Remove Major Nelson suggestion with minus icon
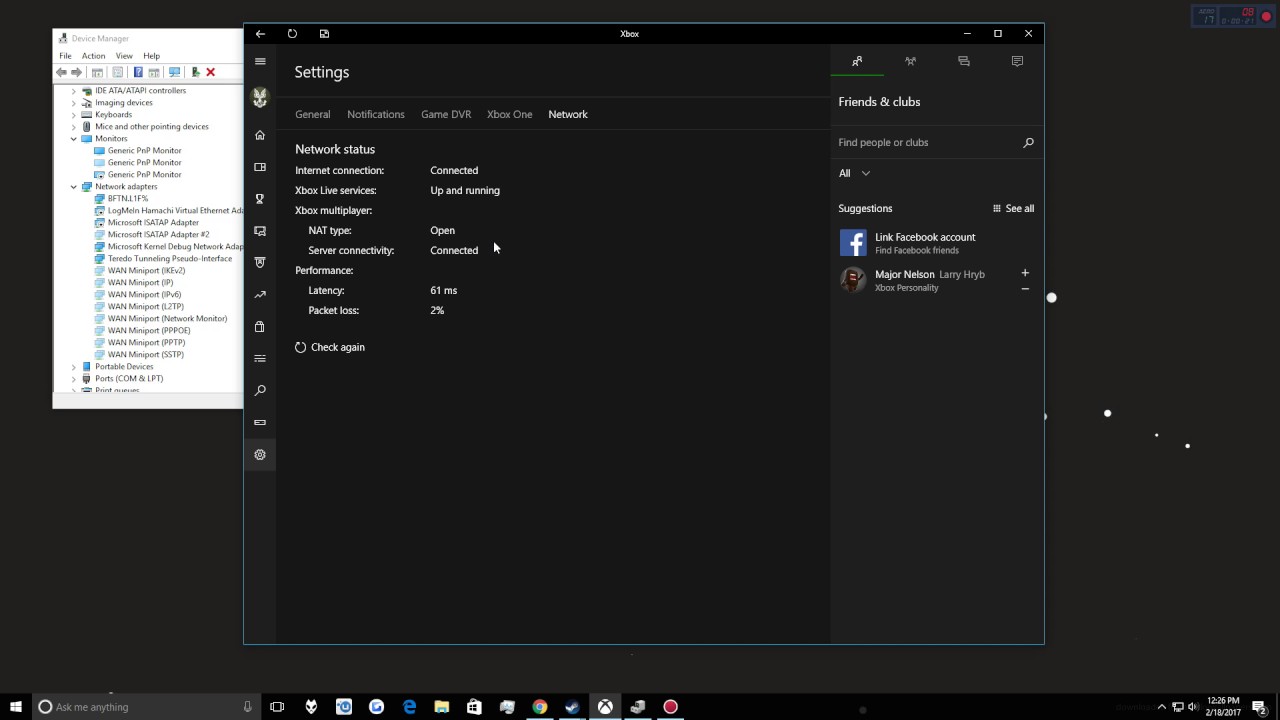This screenshot has height=720, width=1280. coord(1025,289)
